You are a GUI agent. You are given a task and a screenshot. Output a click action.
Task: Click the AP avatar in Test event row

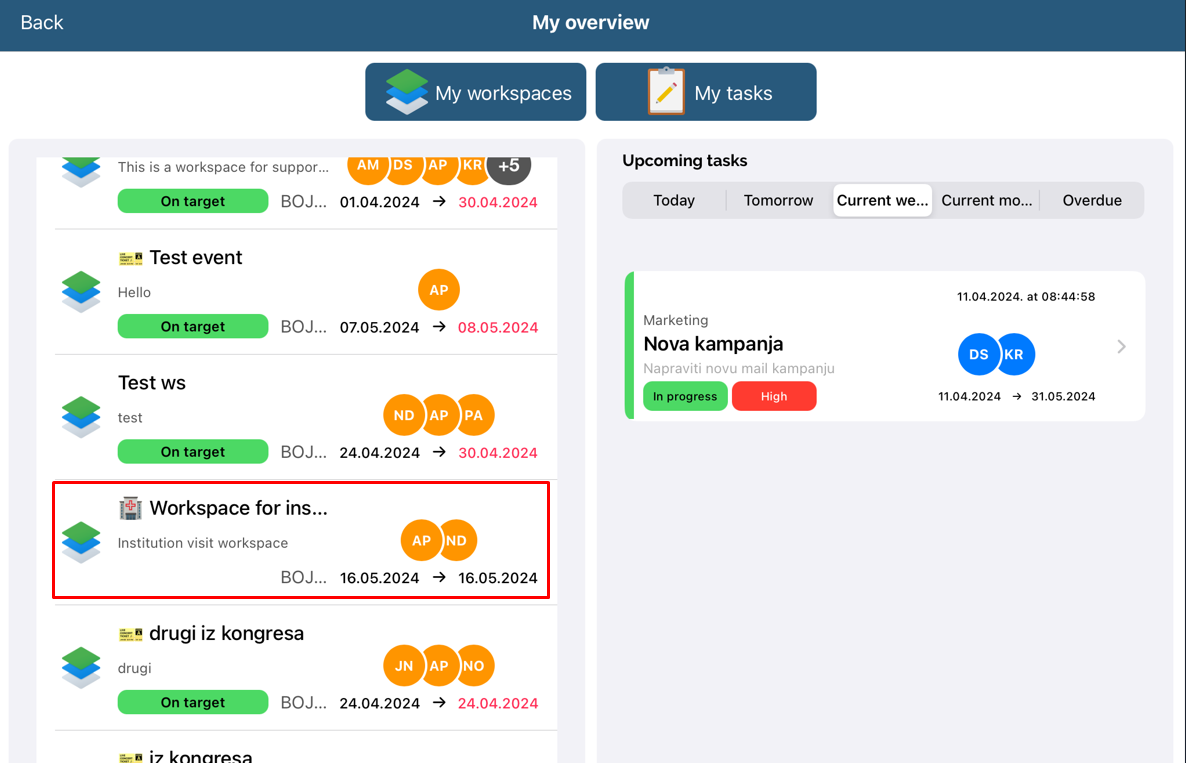438,290
